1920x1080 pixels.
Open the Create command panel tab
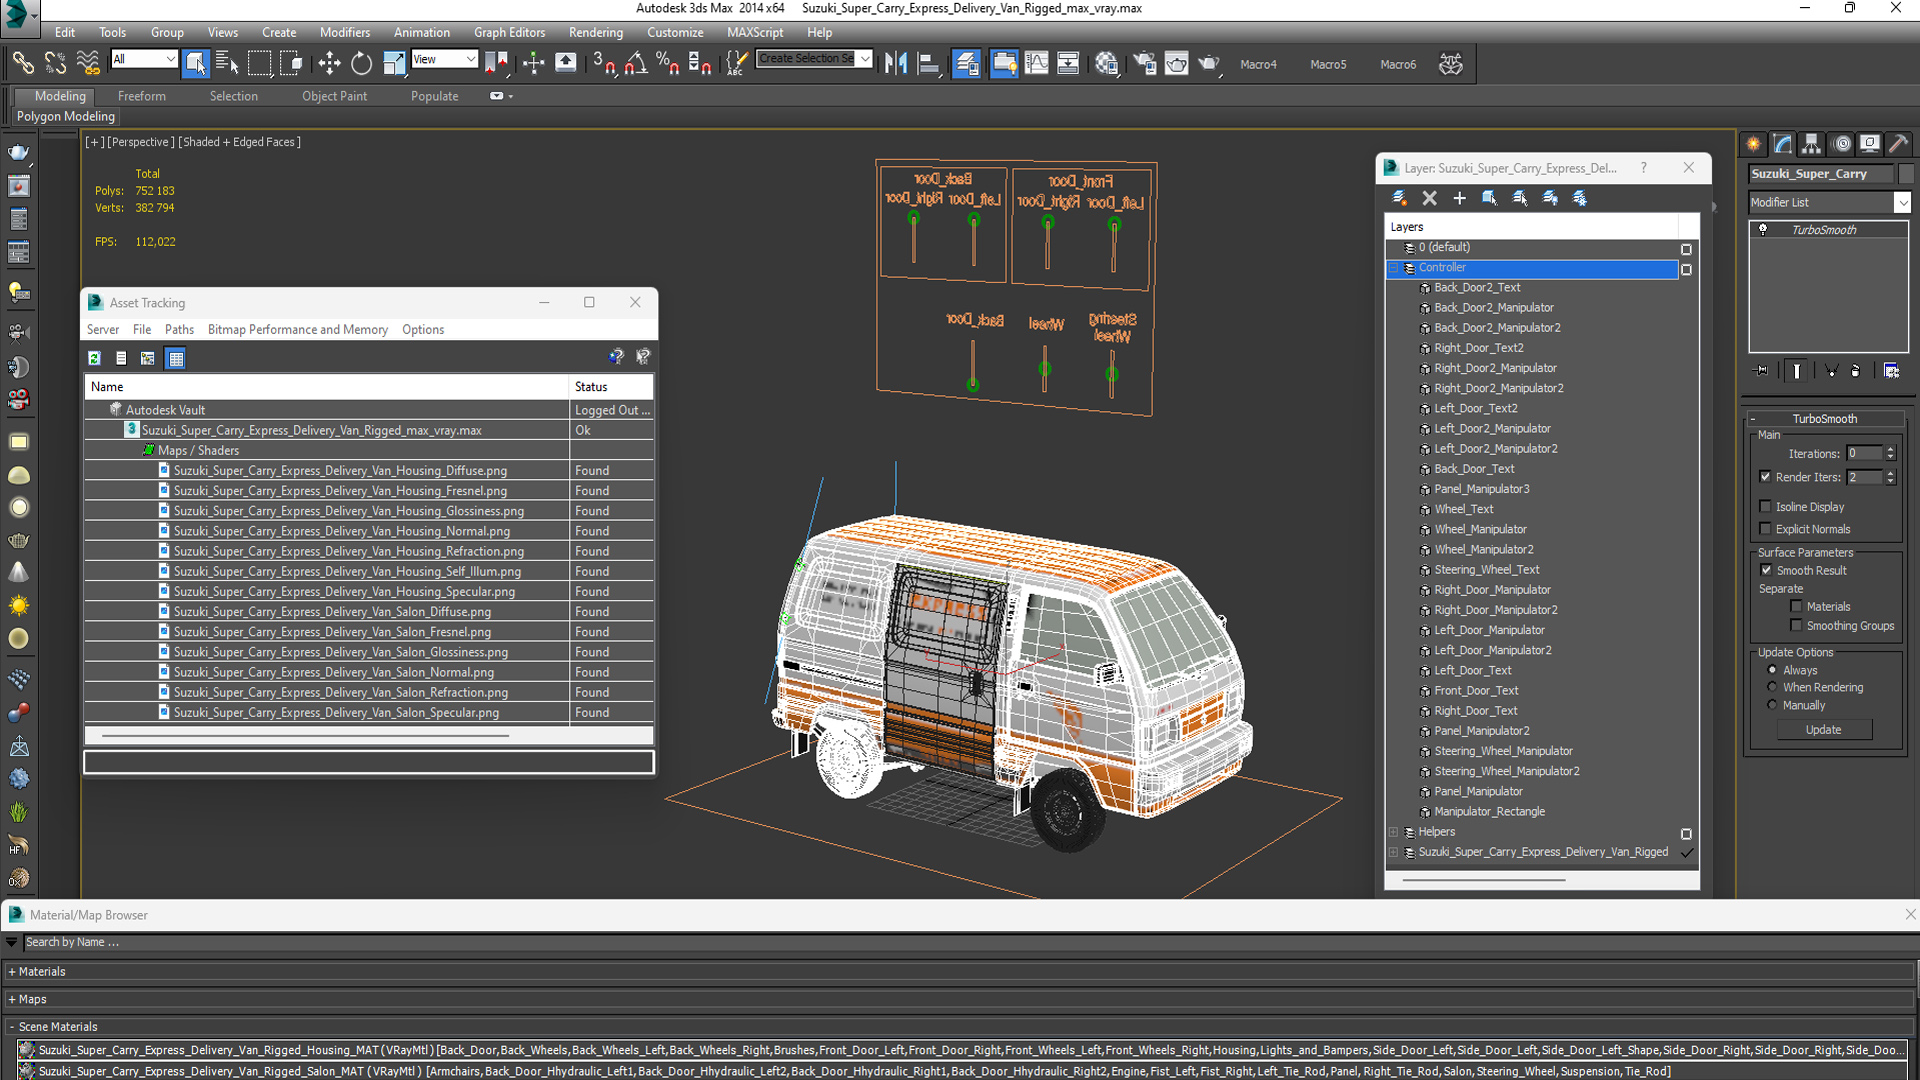tap(1754, 144)
